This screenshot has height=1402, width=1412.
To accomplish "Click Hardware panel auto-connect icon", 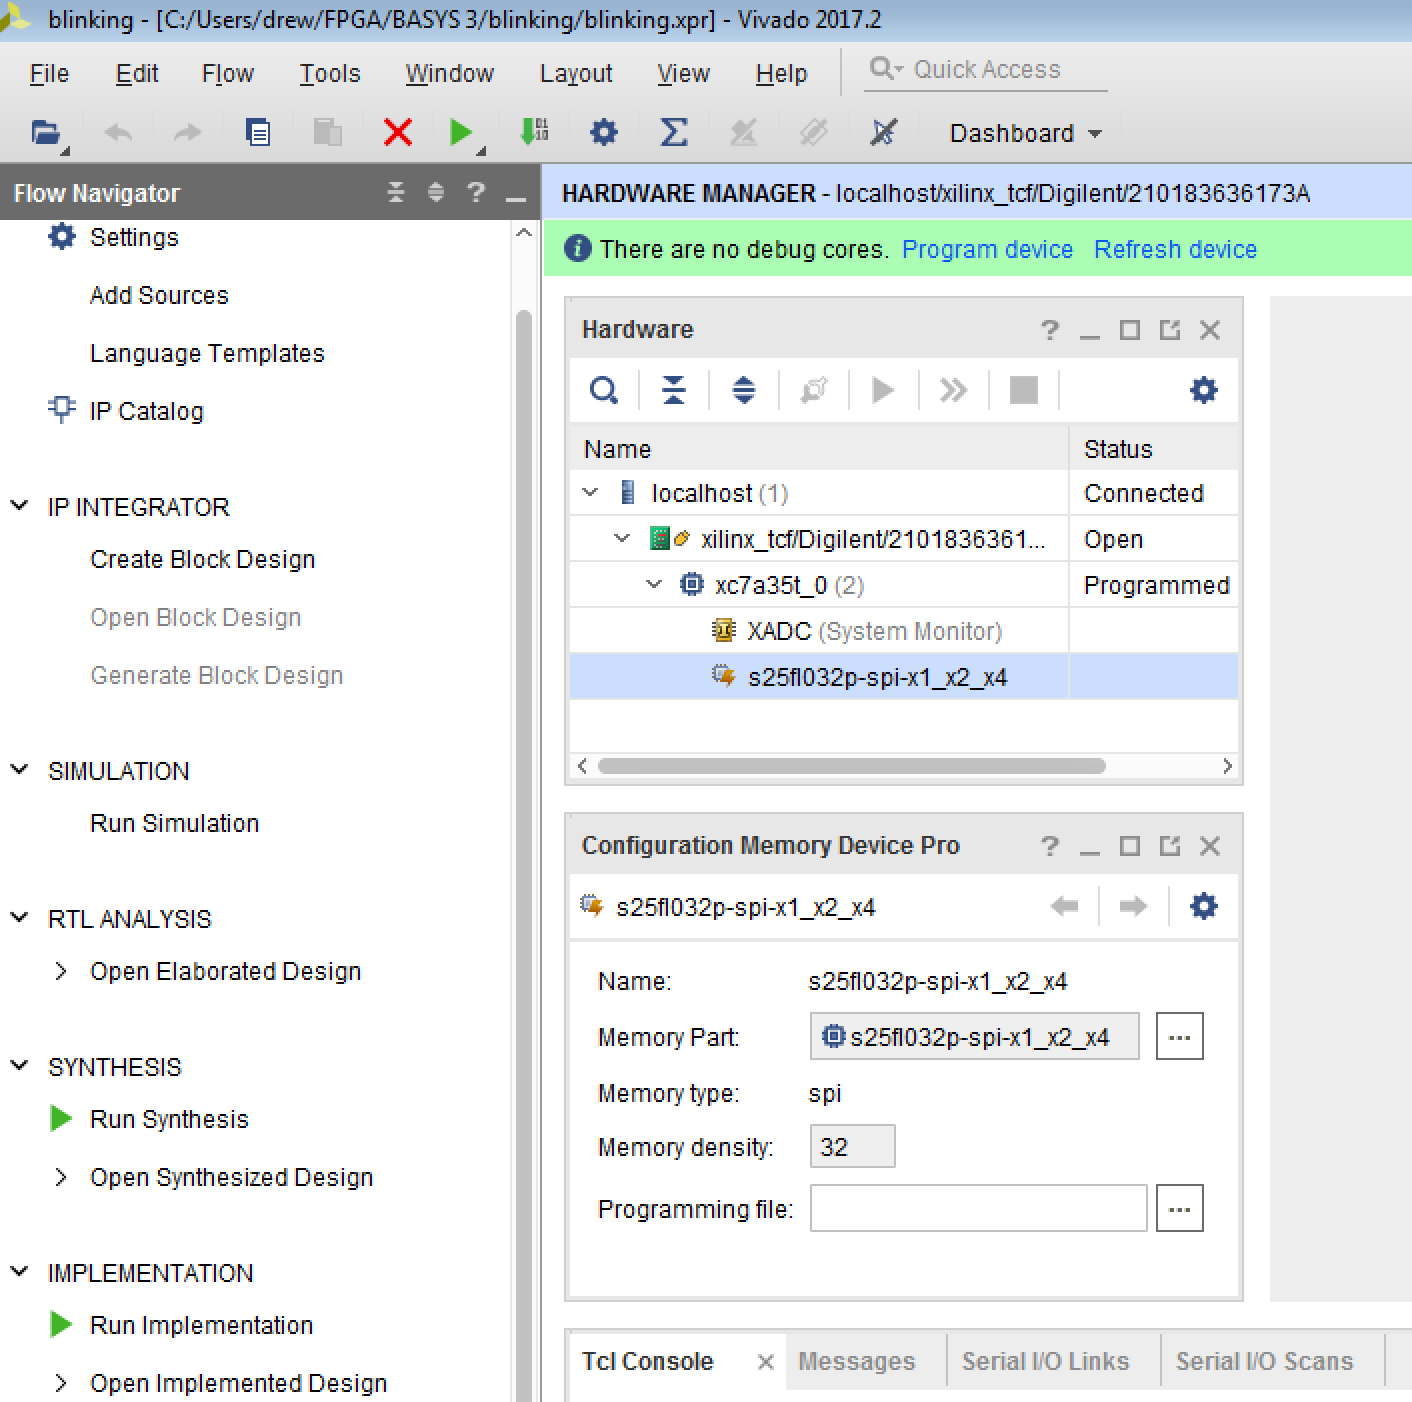I will point(814,390).
